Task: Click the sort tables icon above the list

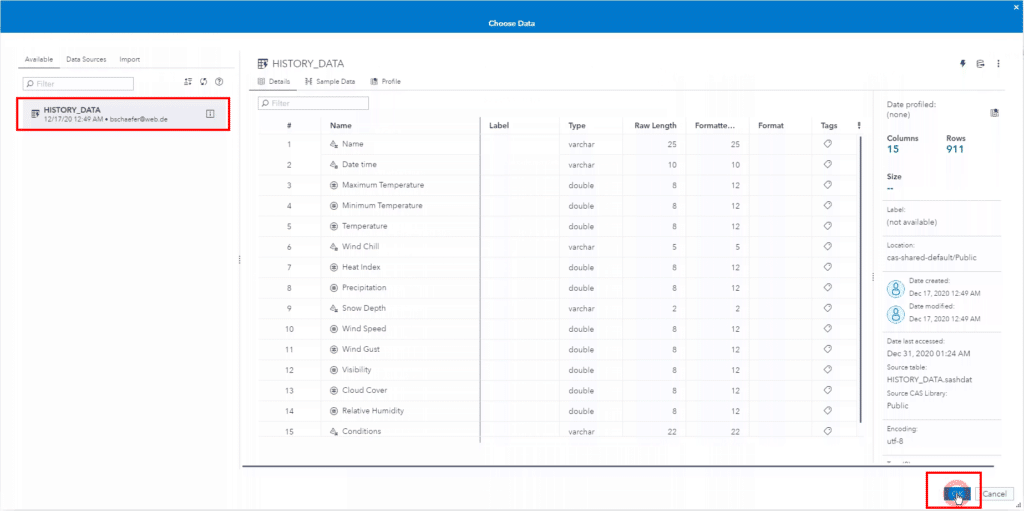Action: [189, 82]
